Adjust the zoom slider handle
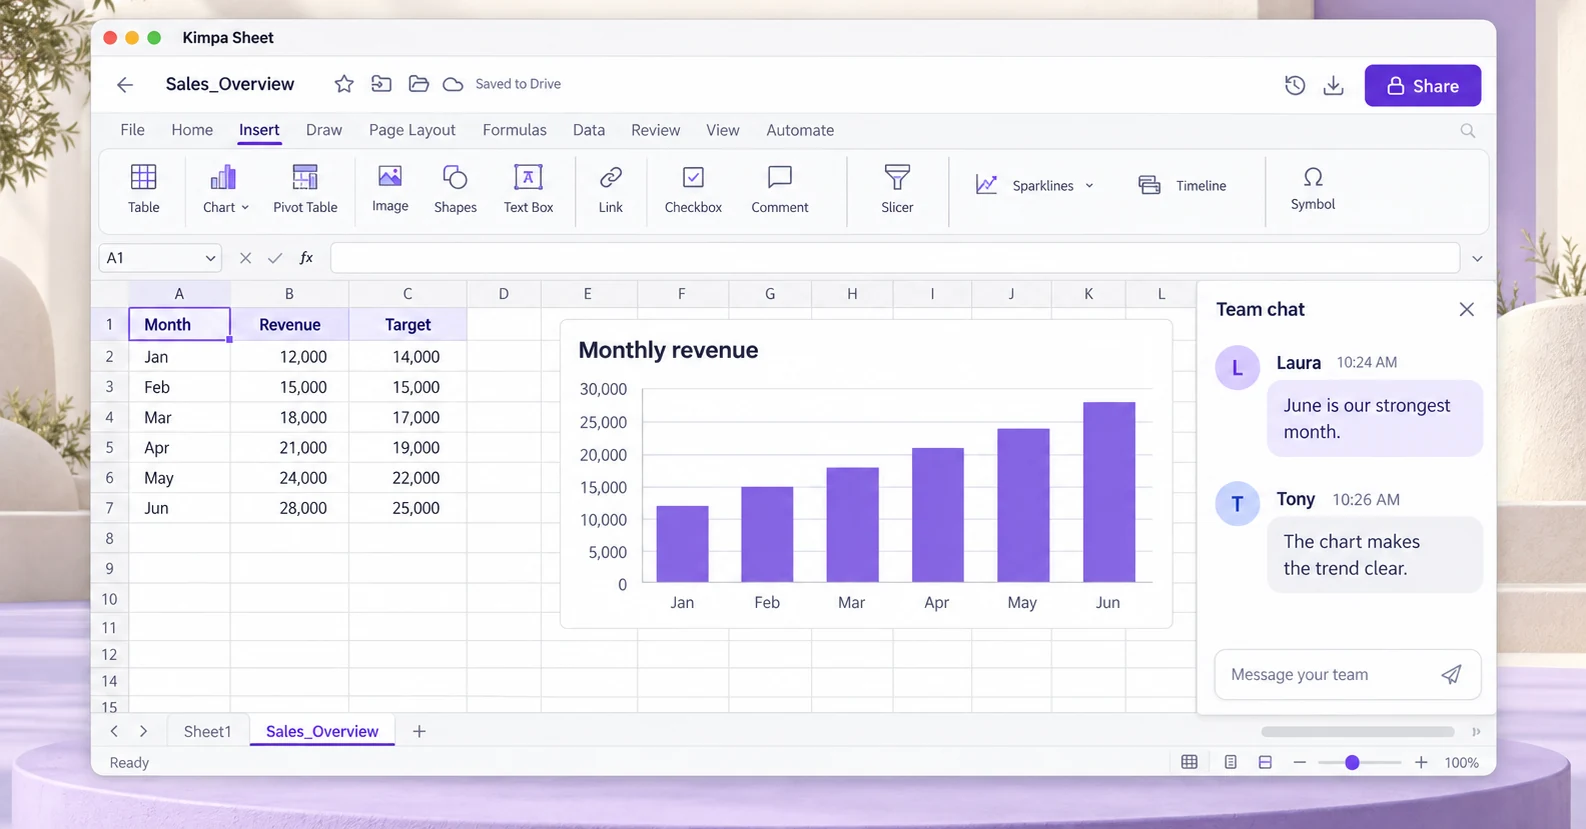The image size is (1586, 829). pyautogui.click(x=1352, y=762)
